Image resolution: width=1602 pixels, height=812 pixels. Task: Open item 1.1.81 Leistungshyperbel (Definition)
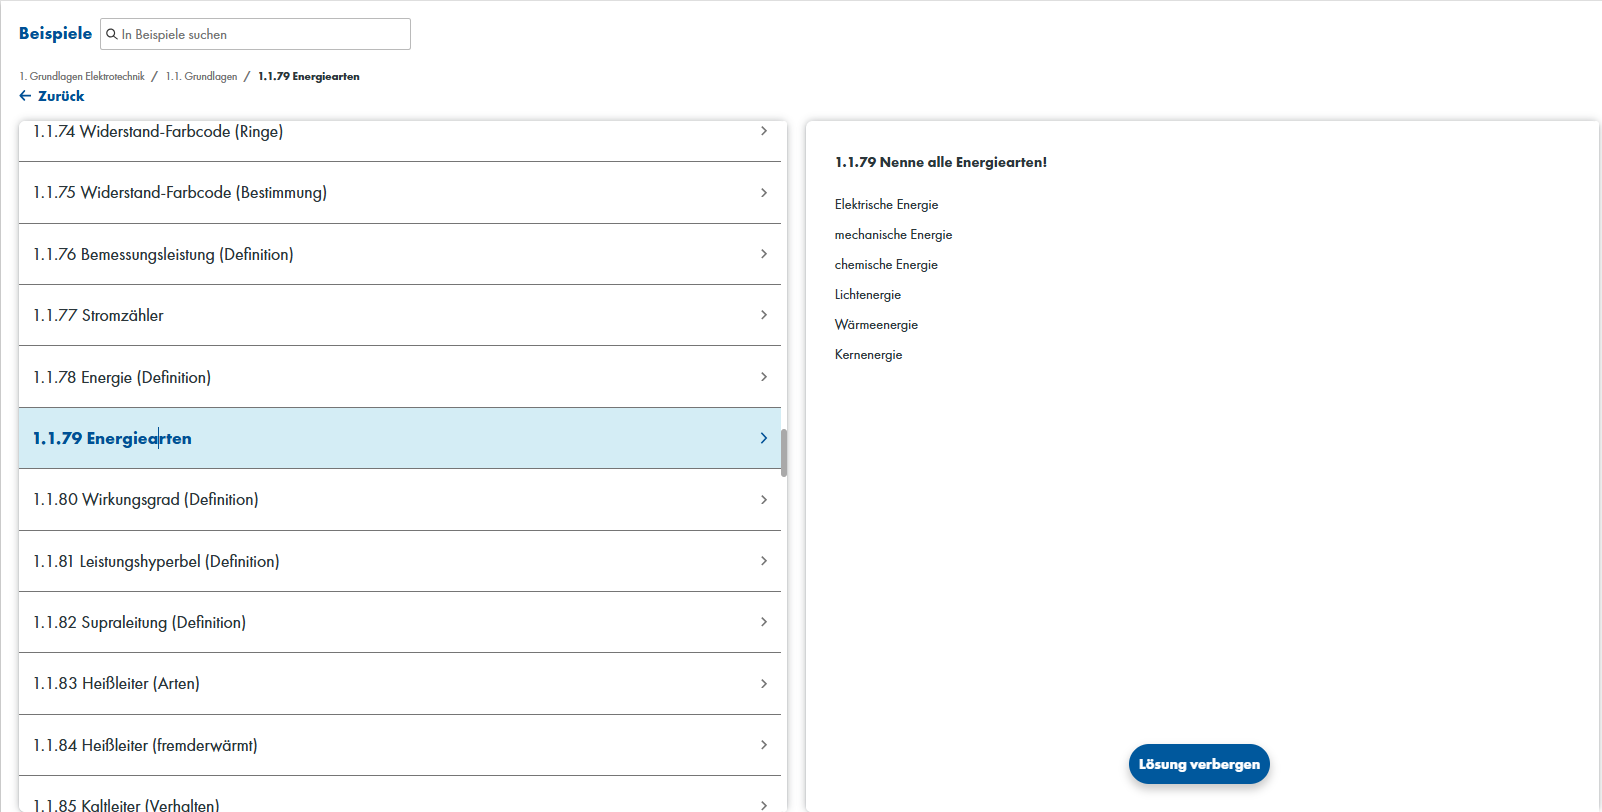pos(400,561)
